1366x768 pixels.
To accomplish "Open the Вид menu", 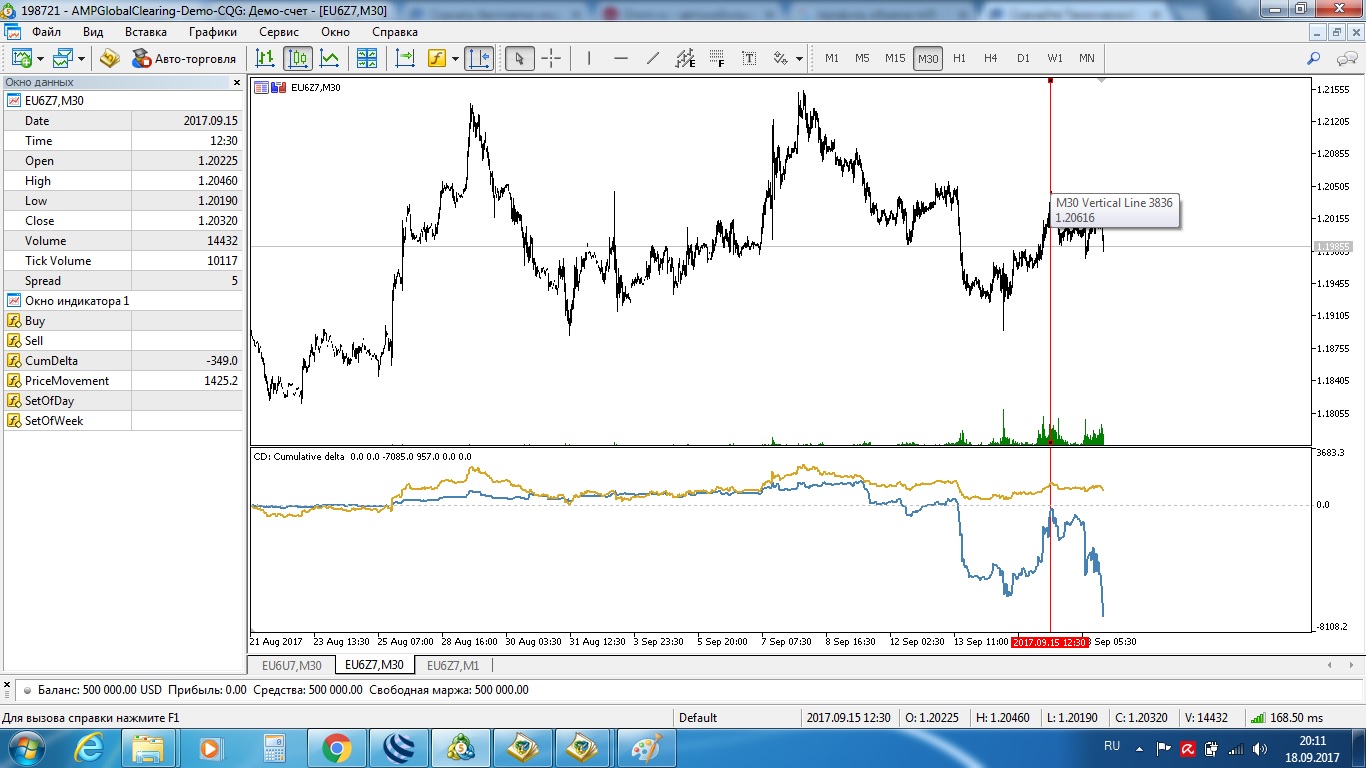I will [x=93, y=32].
